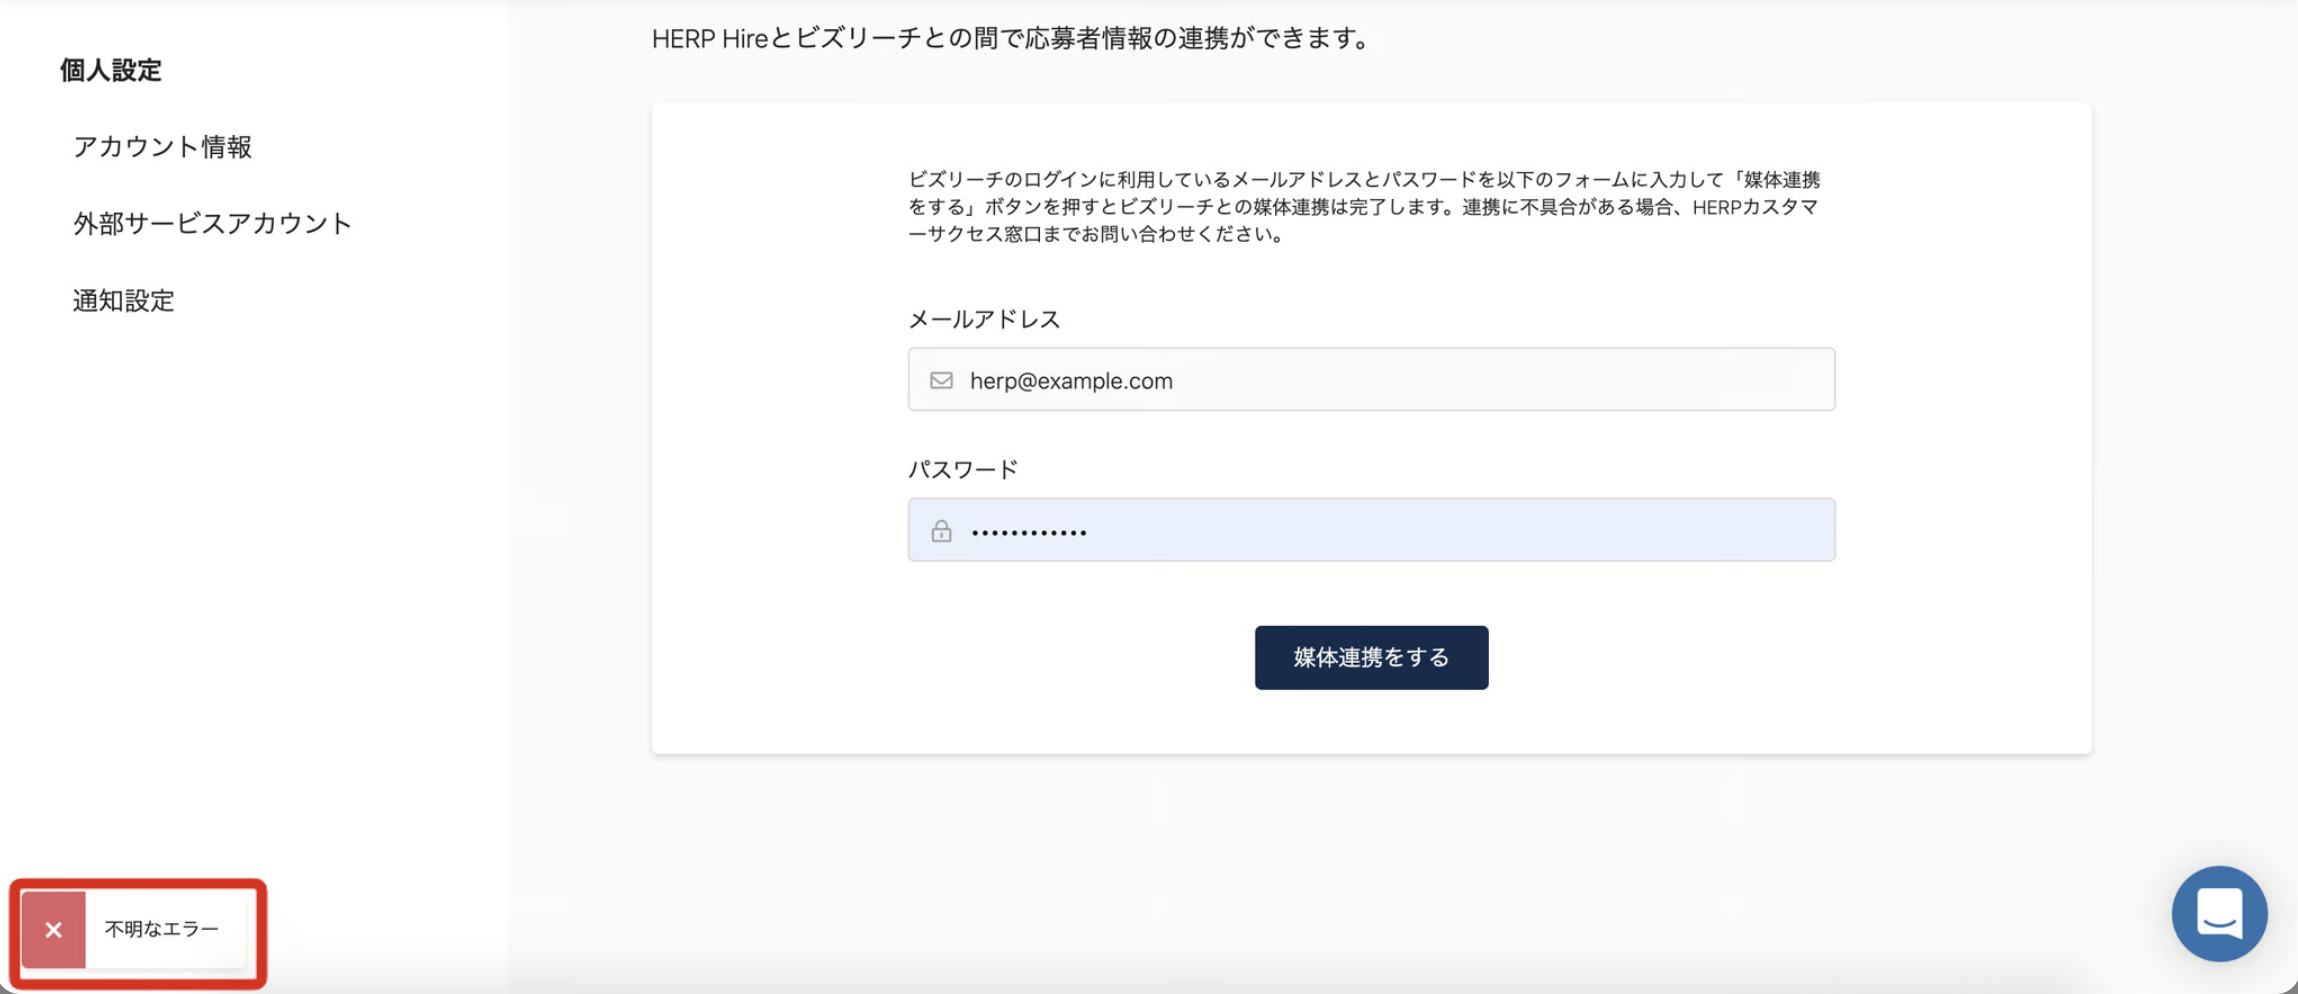Image resolution: width=2298 pixels, height=994 pixels.
Task: Click the パスワード field label
Action: click(x=962, y=469)
